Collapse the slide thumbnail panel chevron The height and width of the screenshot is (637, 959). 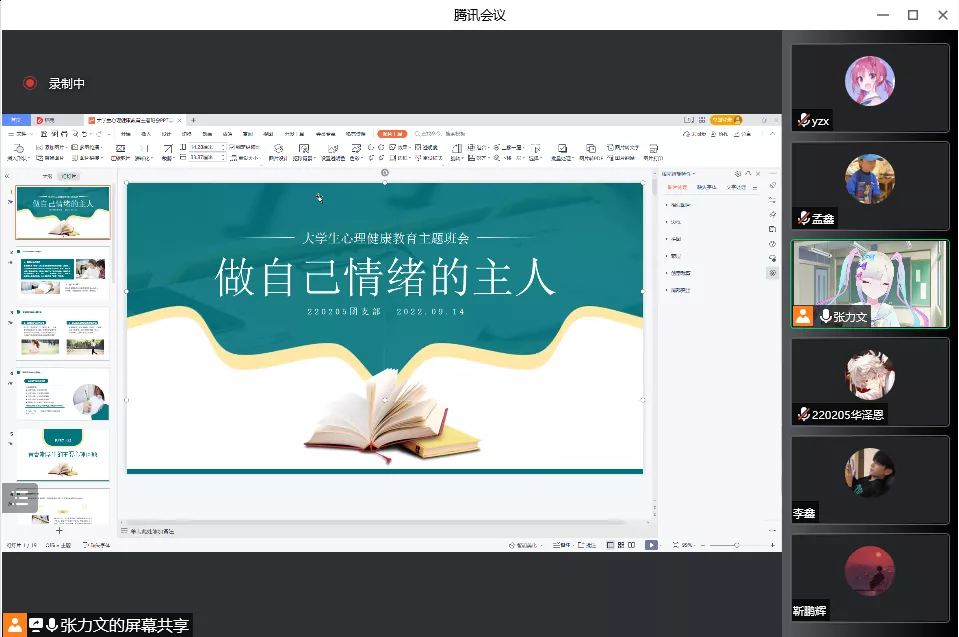click(8, 175)
